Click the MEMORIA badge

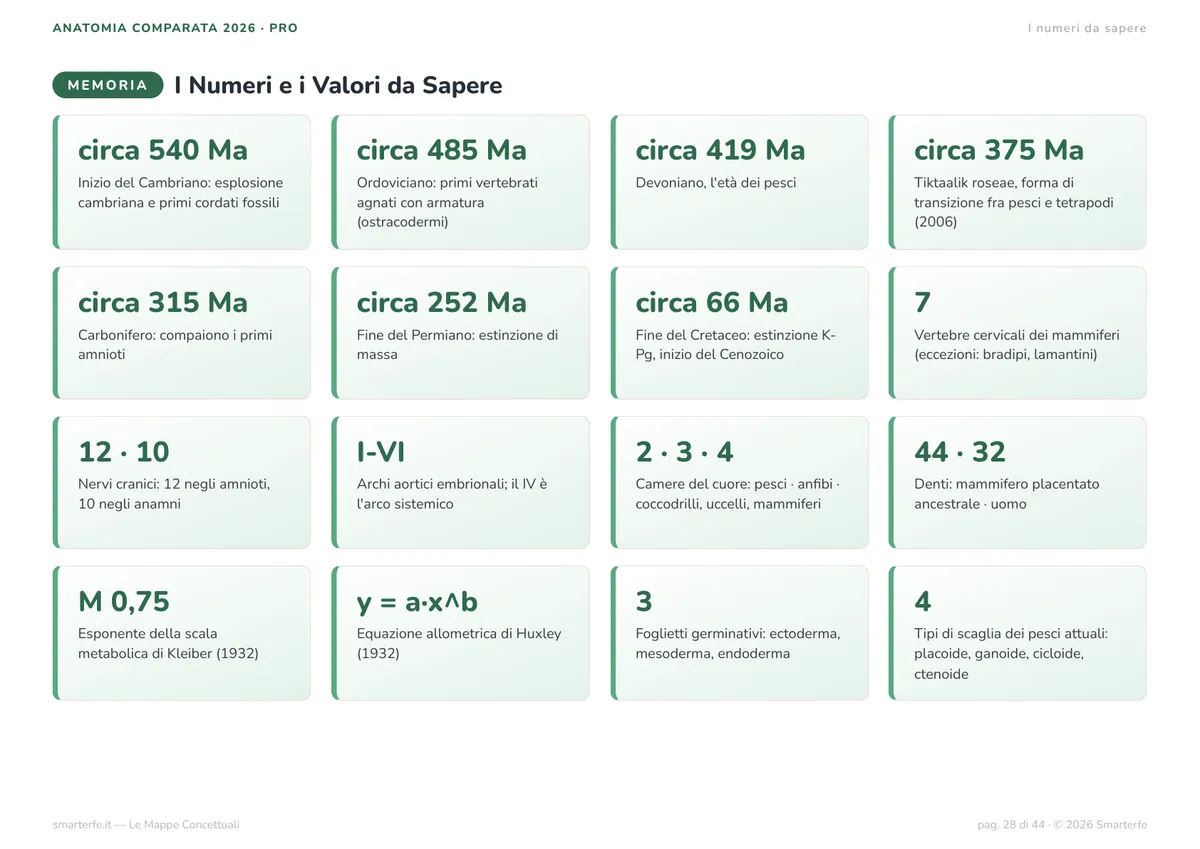pyautogui.click(x=108, y=85)
